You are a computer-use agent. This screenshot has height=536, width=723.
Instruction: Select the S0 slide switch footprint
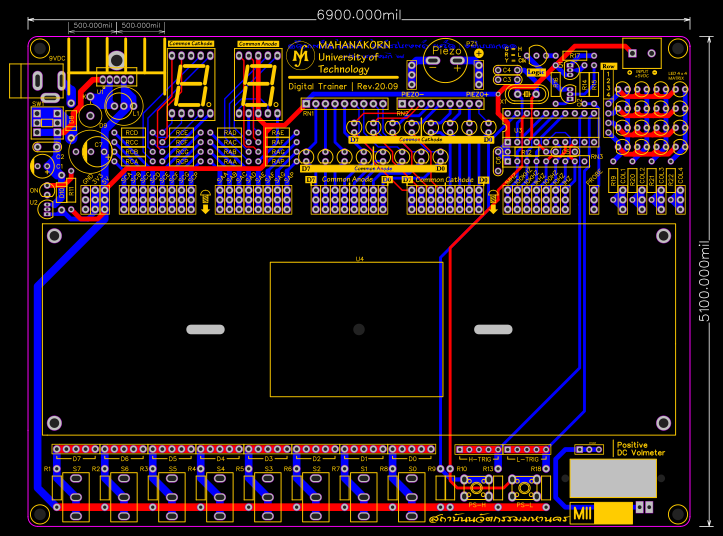(x=412, y=497)
